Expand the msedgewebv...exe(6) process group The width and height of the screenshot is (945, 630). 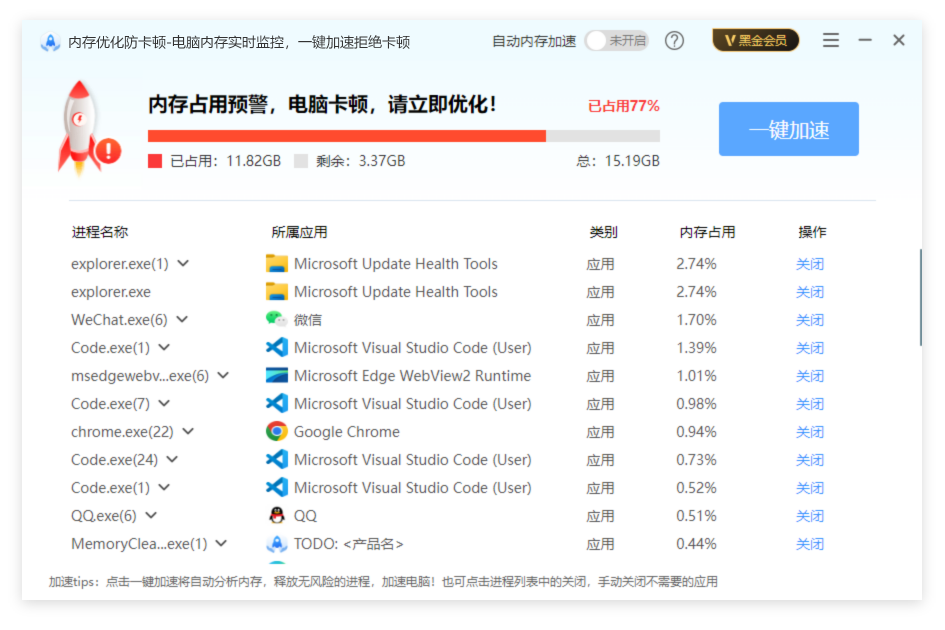223,376
